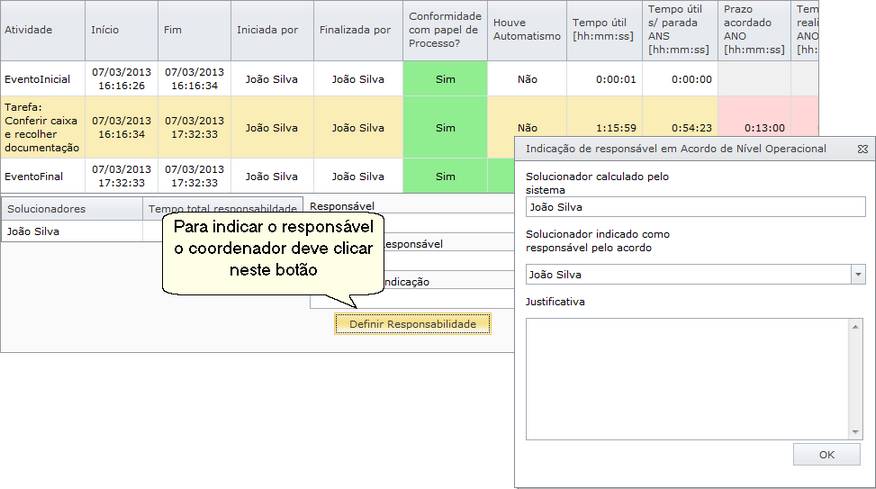Image resolution: width=876 pixels, height=489 pixels.
Task: Click Conformidade com papel de Processo header
Action: pyautogui.click(x=445, y=30)
